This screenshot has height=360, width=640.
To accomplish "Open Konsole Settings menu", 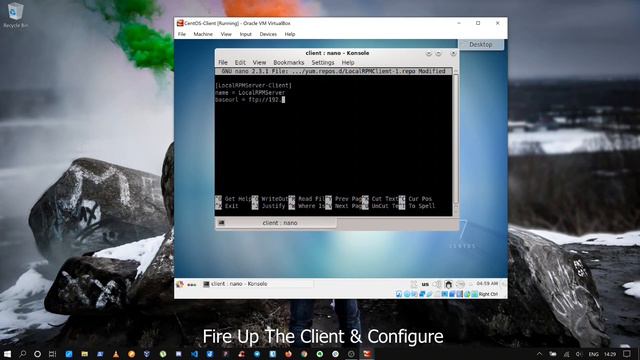I will click(x=323, y=62).
